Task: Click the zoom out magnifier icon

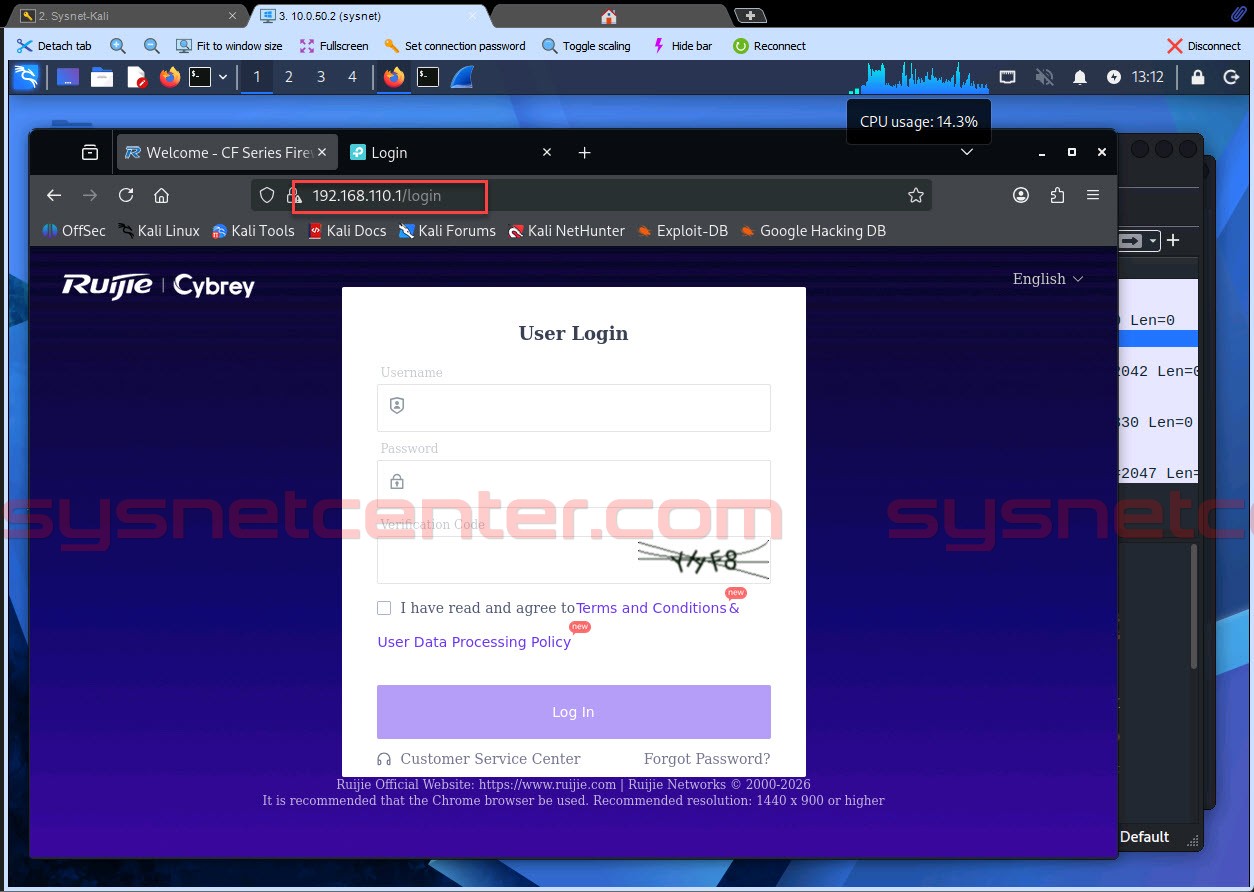Action: pyautogui.click(x=152, y=46)
